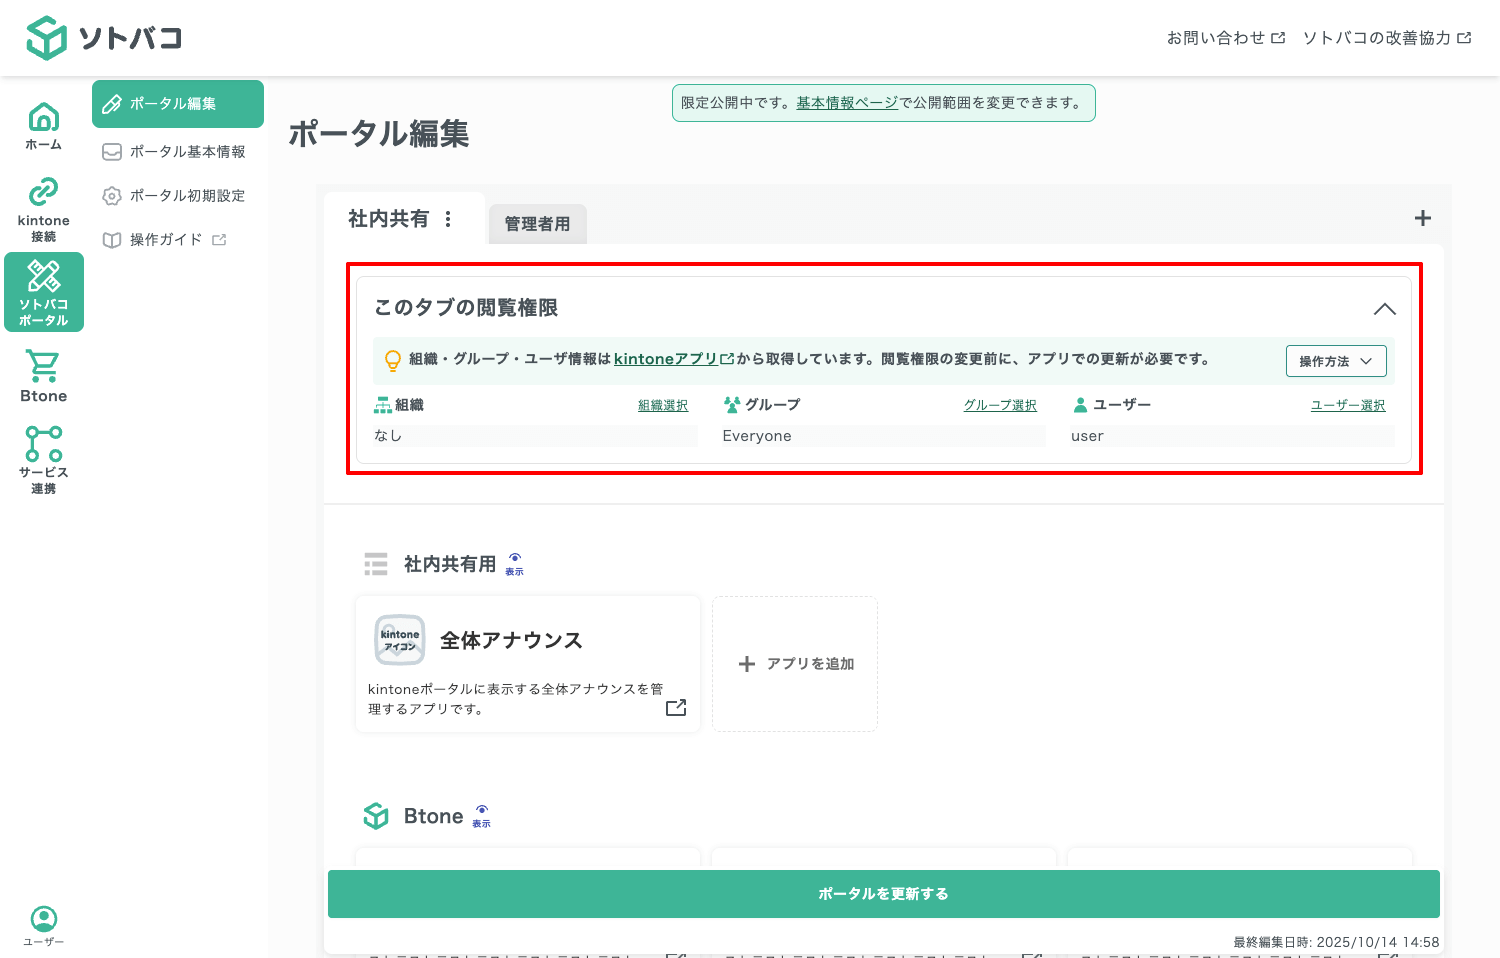
Task: Click the ポータルを更新する button
Action: click(883, 893)
